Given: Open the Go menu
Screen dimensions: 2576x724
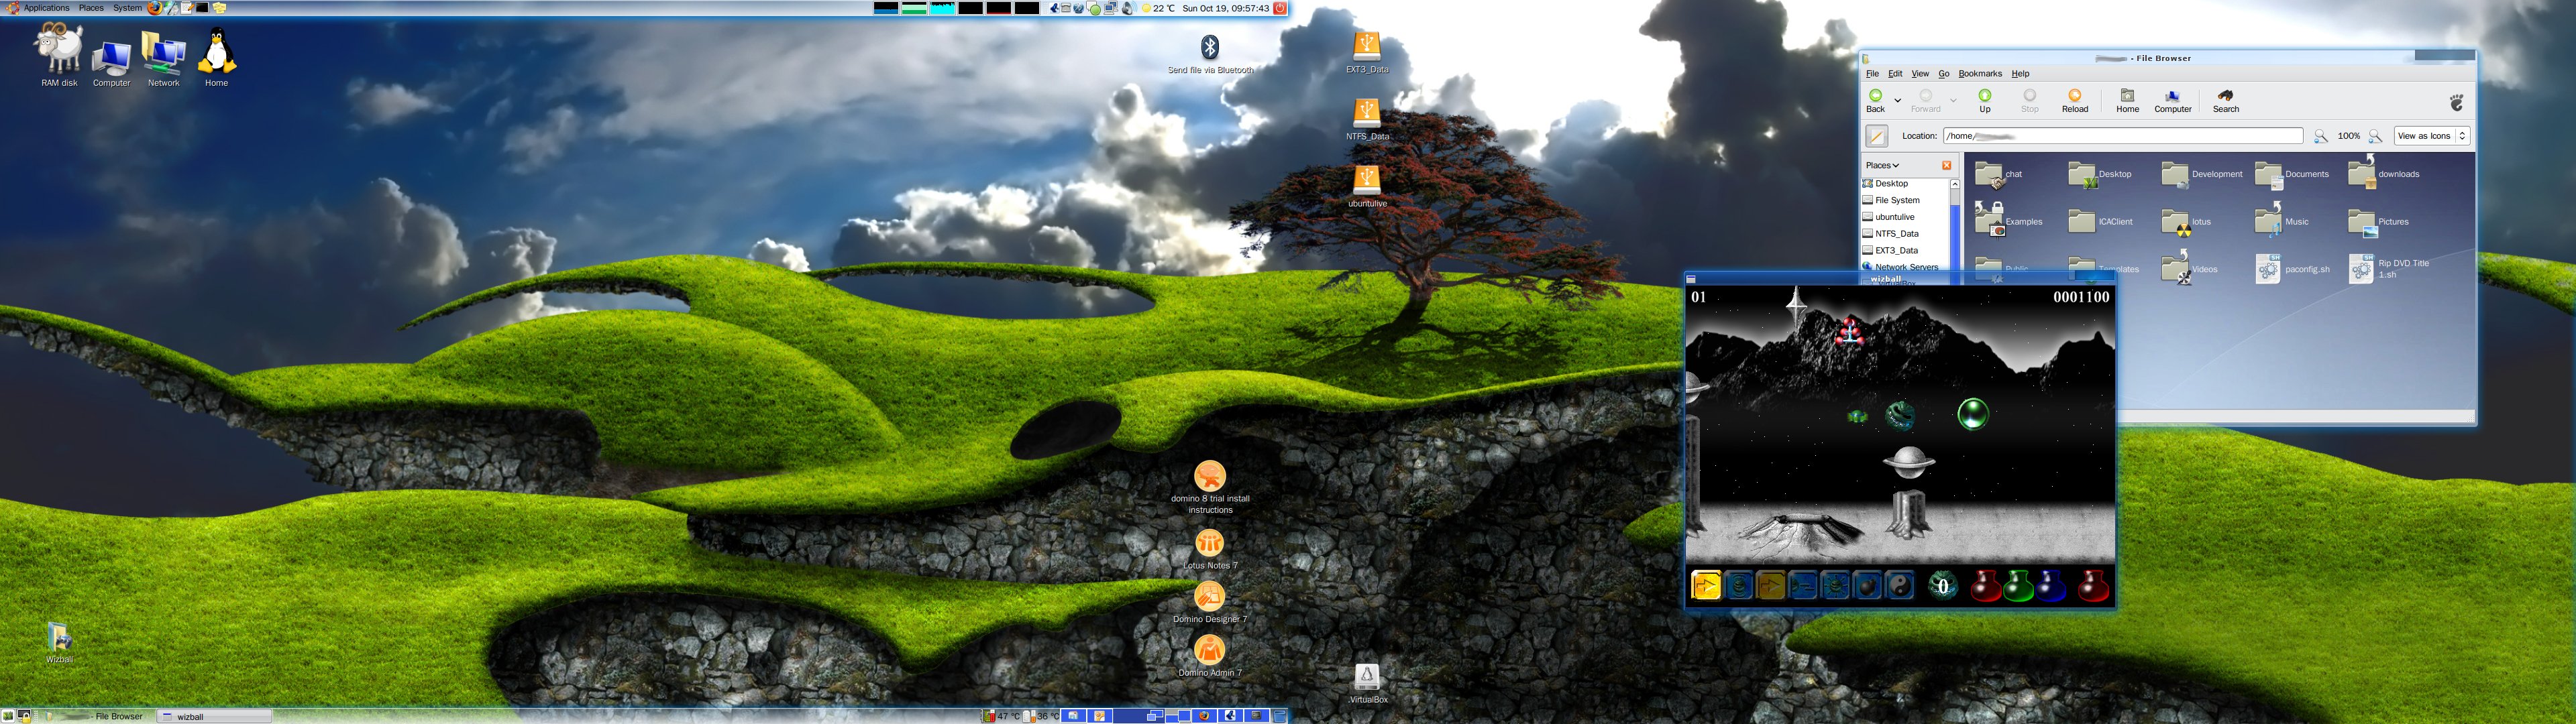Looking at the screenshot, I should (x=1943, y=74).
